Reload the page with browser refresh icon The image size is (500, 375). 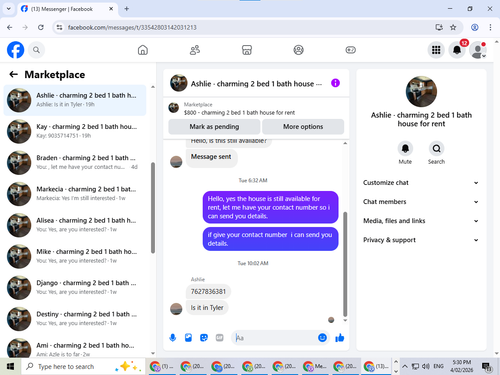41,27
